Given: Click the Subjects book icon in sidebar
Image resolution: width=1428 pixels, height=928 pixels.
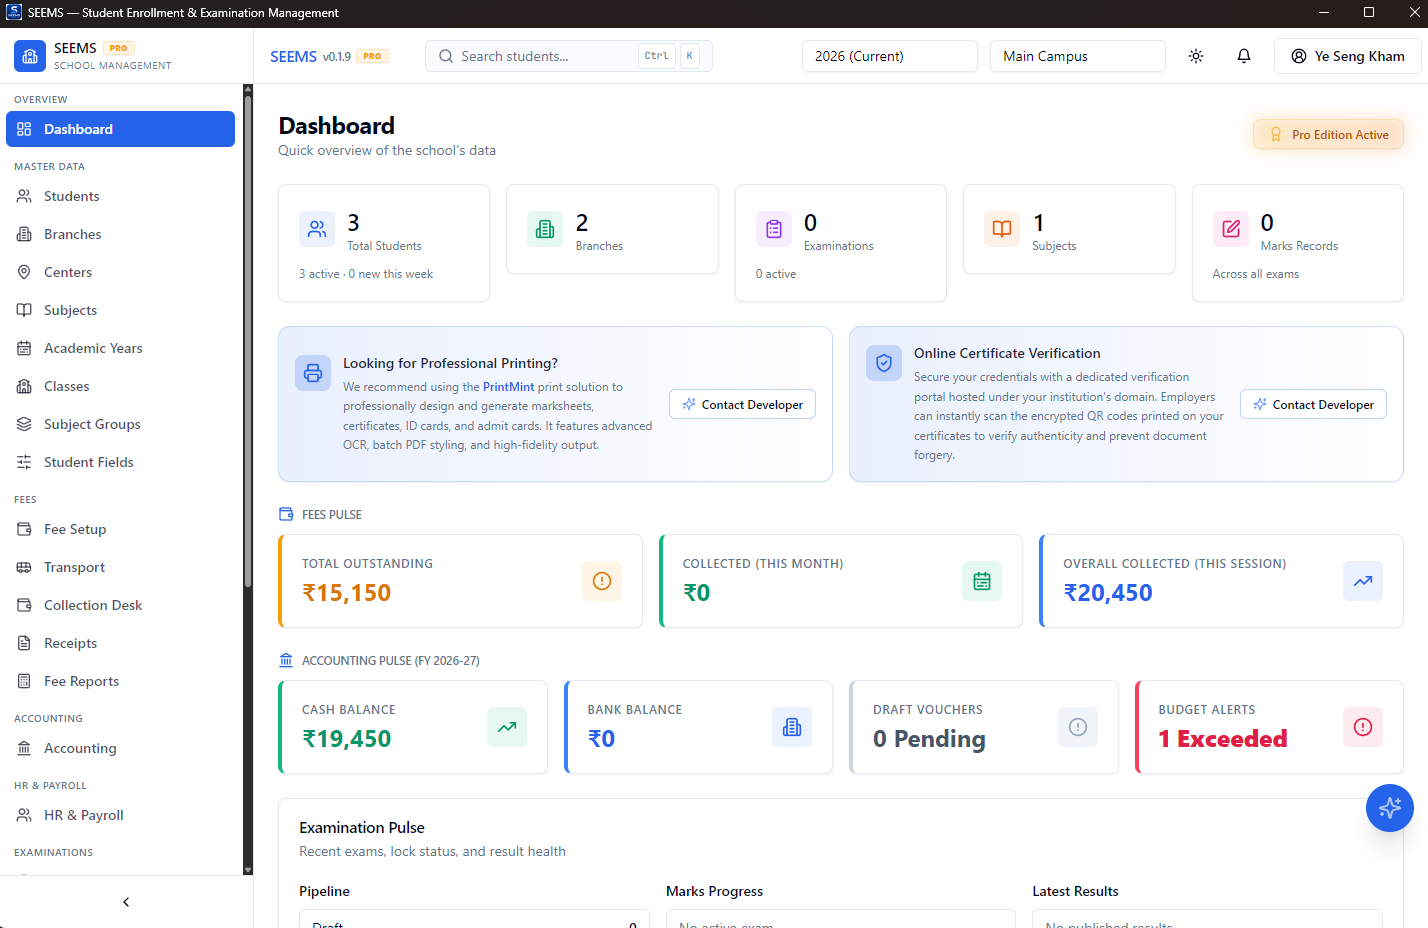Looking at the screenshot, I should (24, 310).
